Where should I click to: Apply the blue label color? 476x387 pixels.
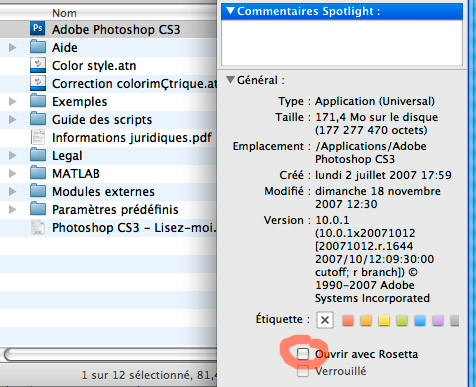(x=420, y=320)
